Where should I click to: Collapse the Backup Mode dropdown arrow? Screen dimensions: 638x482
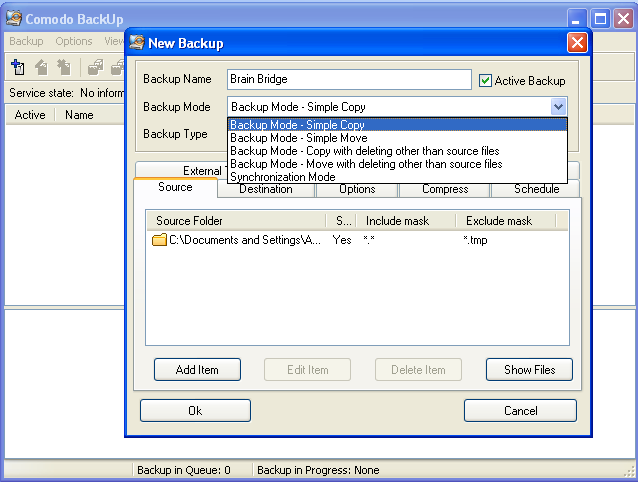click(559, 107)
